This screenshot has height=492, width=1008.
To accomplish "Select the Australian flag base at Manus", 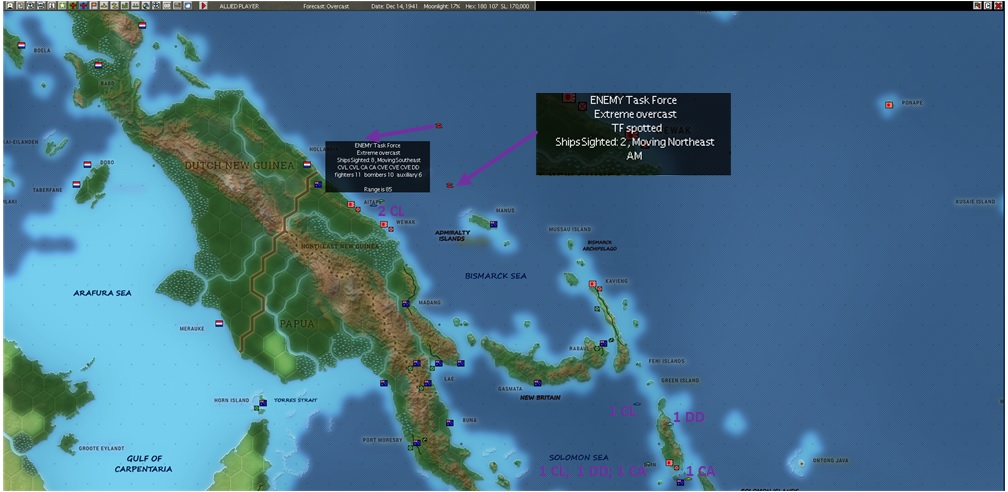I will (494, 224).
